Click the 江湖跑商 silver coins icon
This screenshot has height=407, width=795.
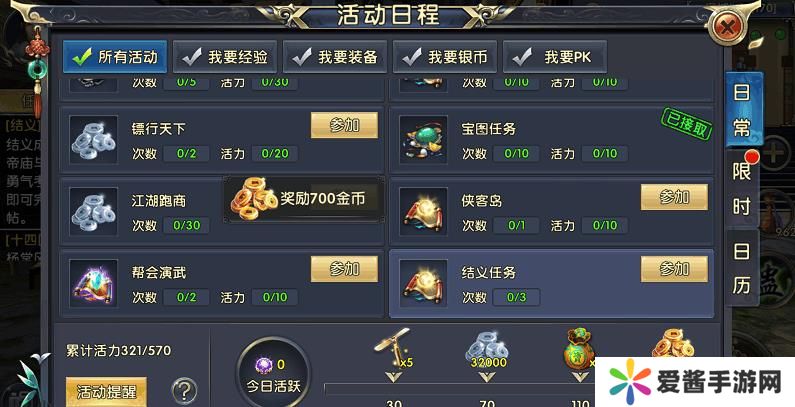[93, 211]
